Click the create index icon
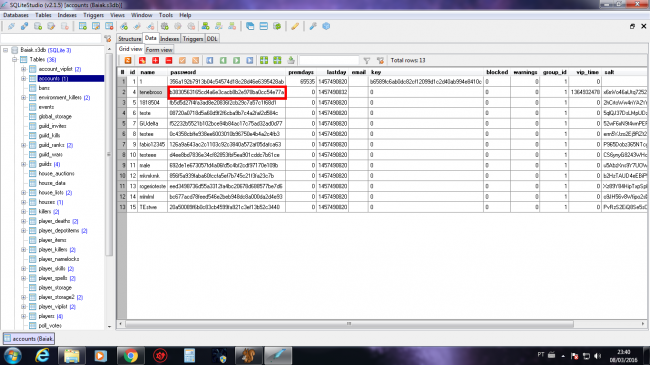The height and width of the screenshot is (365, 650). click(124, 26)
